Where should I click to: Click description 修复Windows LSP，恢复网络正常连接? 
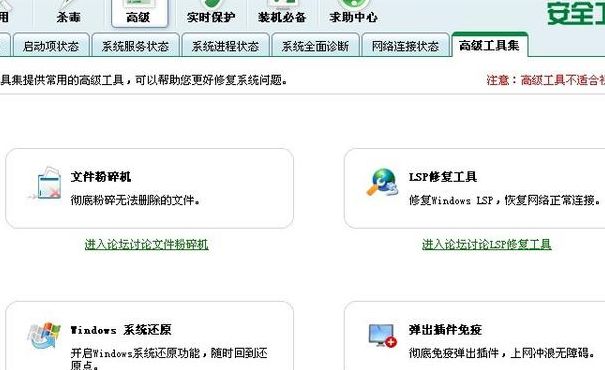[505, 200]
